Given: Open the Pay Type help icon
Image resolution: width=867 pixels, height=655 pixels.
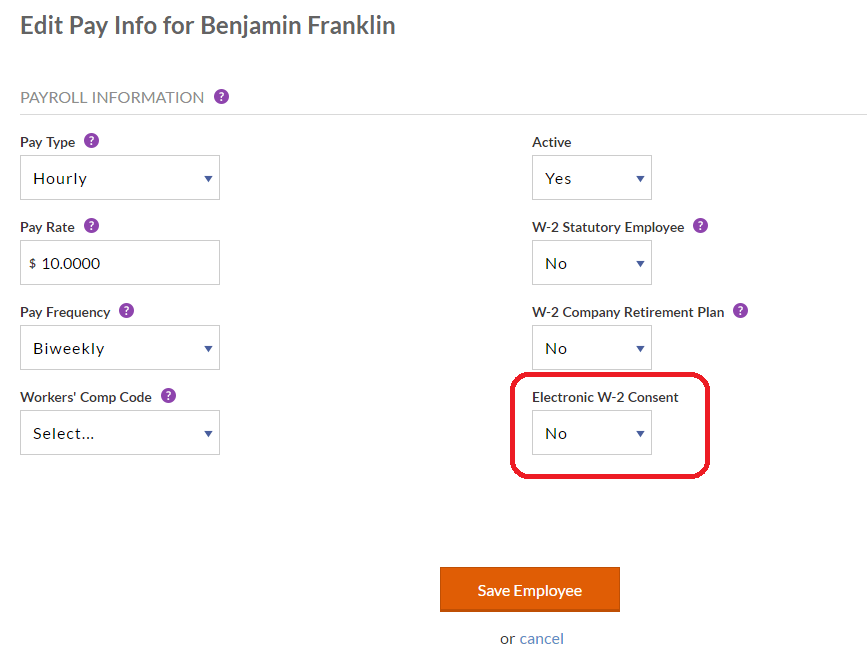Looking at the screenshot, I should [91, 141].
